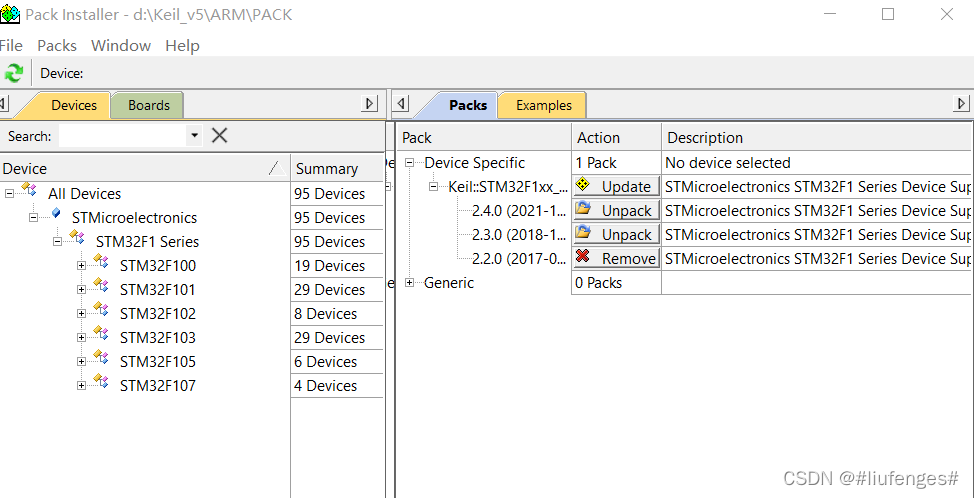Click '8 Devices' summary cell
The image size is (974, 498).
pyautogui.click(x=337, y=314)
